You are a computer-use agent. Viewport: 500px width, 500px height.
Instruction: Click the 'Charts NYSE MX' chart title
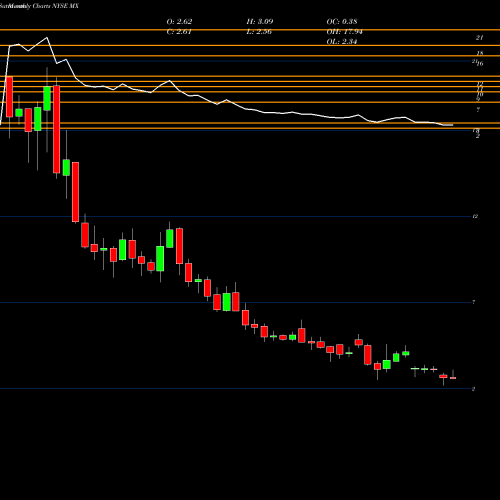tap(56, 6)
